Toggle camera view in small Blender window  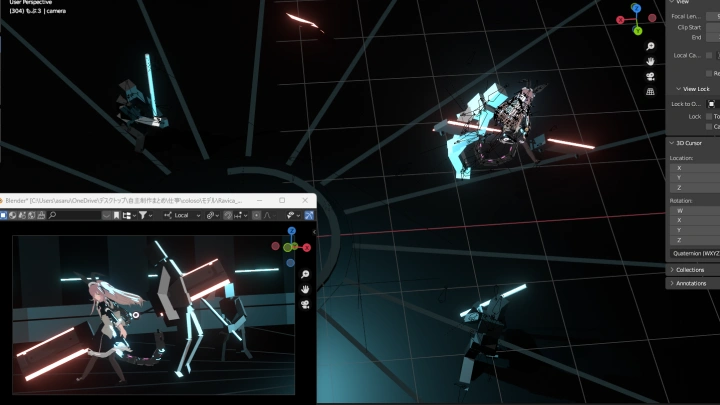(x=305, y=304)
